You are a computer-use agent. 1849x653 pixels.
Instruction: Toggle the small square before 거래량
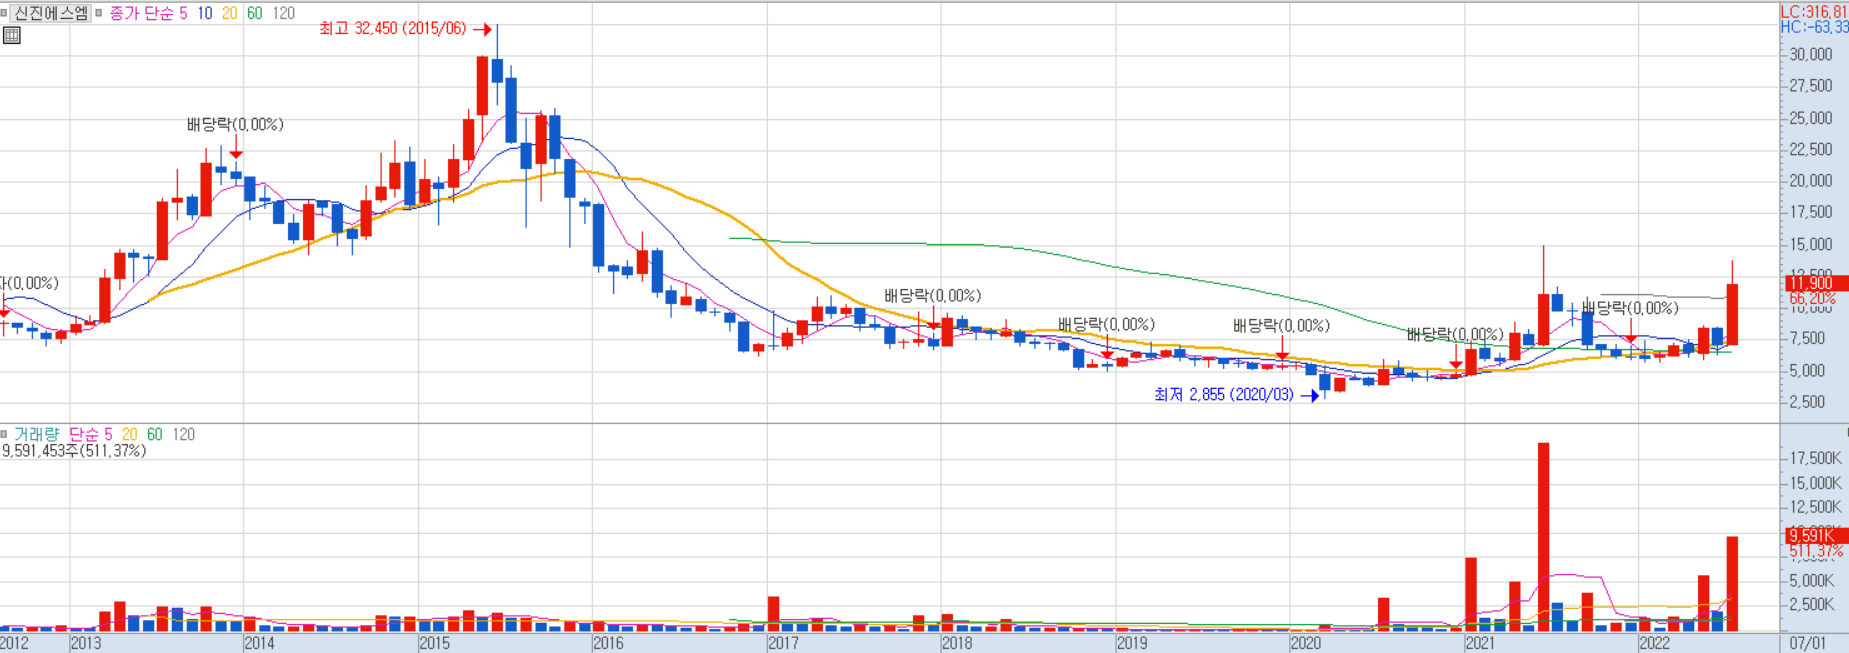(x=4, y=434)
